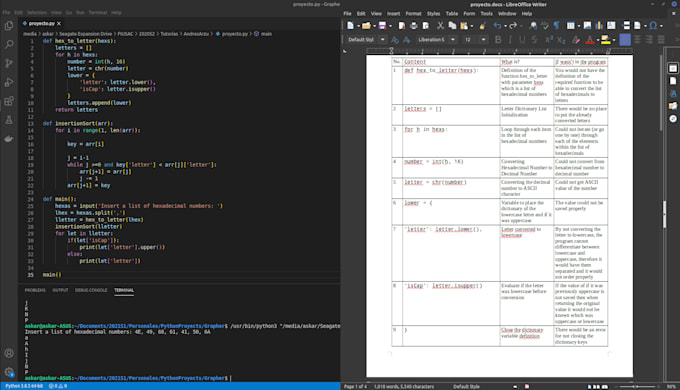The width and height of the screenshot is (680, 390).
Task: Expand the highlighting color dropdown arrow
Action: [614, 40]
